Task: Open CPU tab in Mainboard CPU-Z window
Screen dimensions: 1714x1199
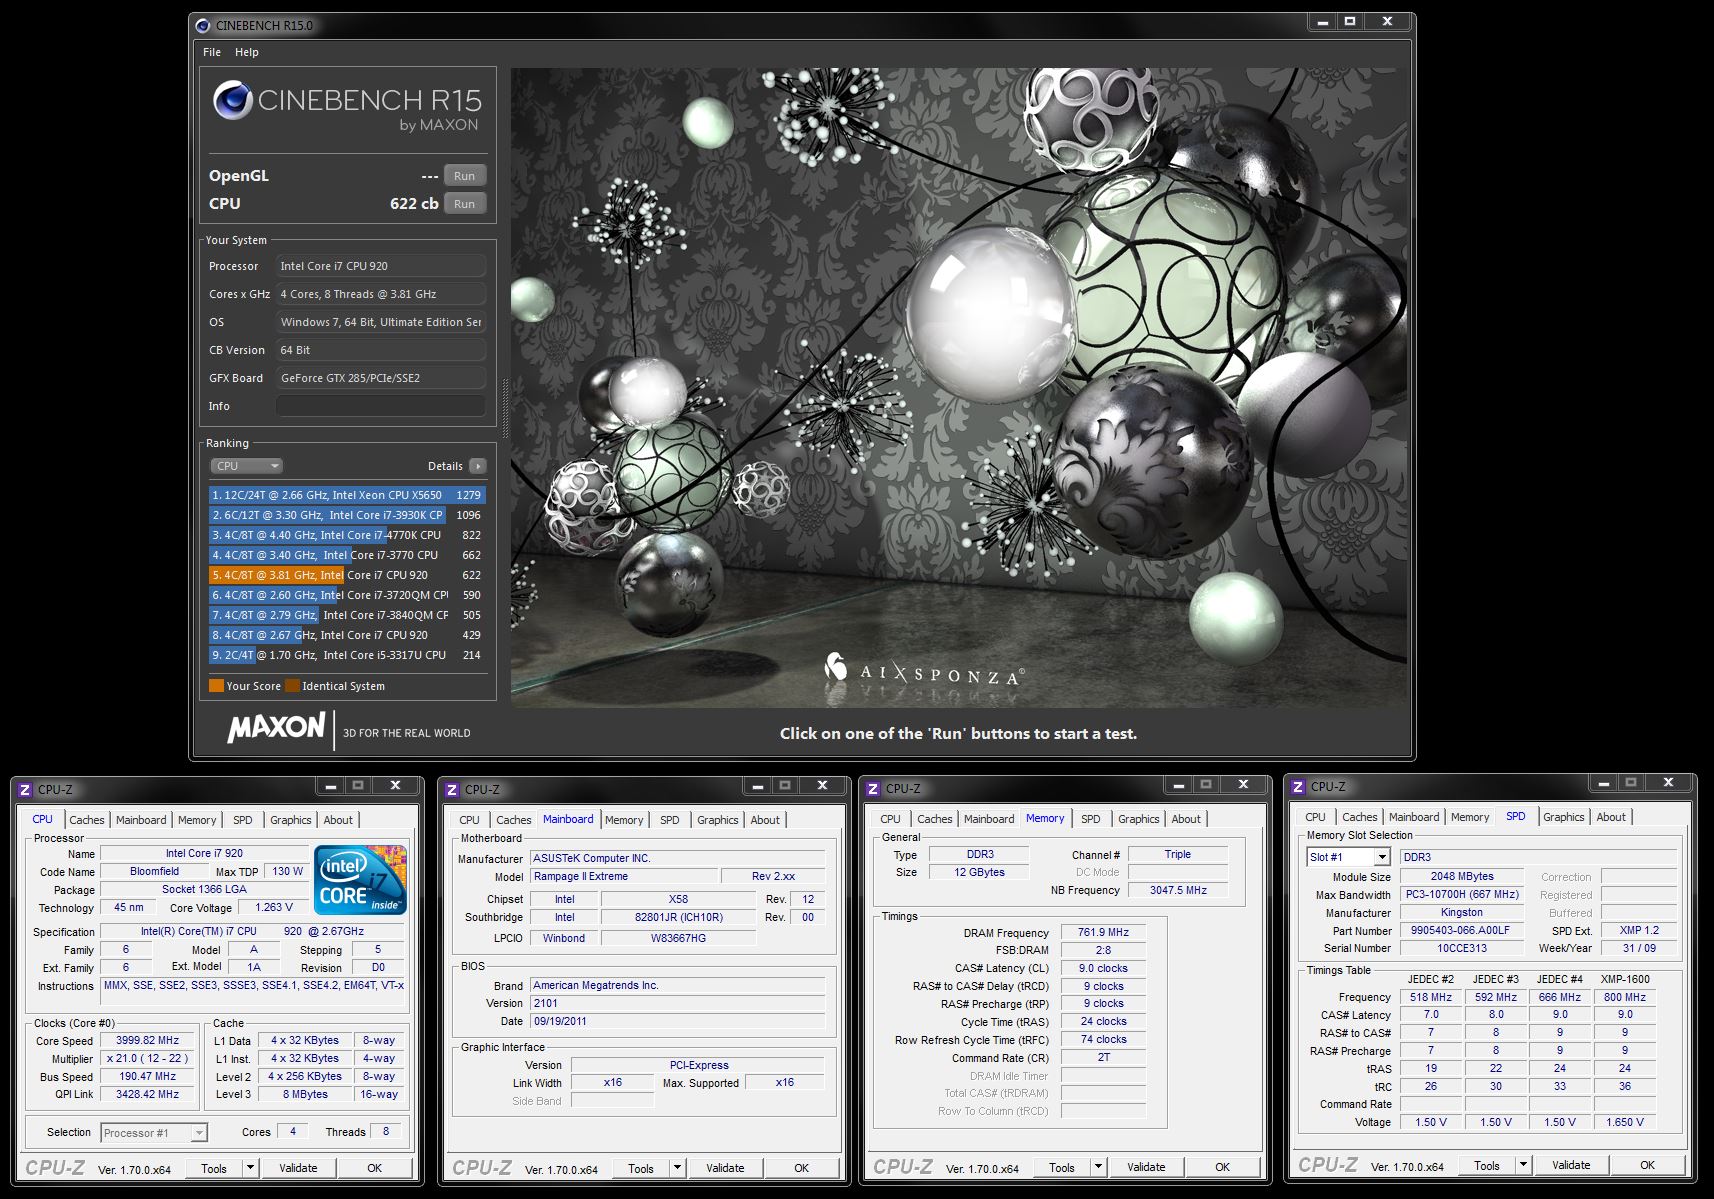Action: [470, 820]
